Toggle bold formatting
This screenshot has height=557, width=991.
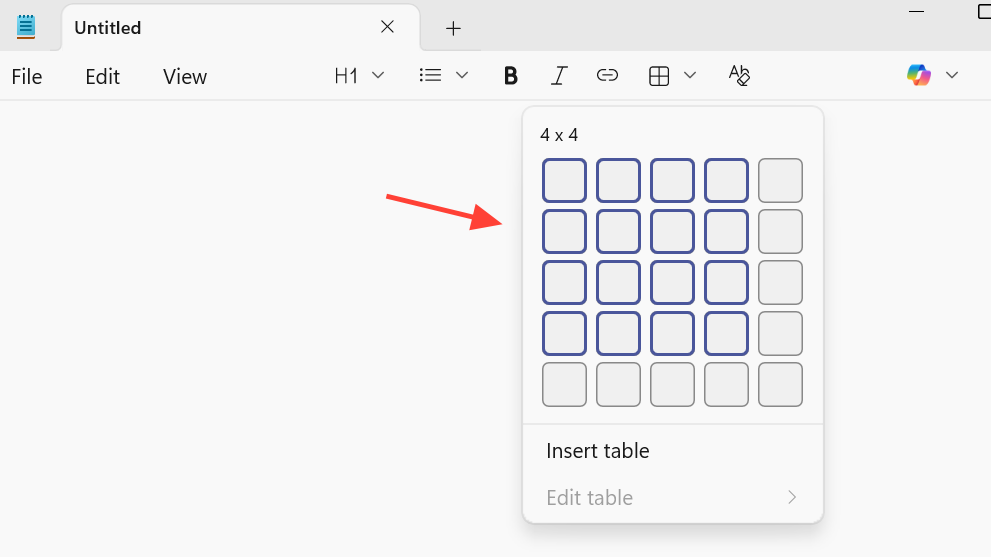click(x=511, y=76)
